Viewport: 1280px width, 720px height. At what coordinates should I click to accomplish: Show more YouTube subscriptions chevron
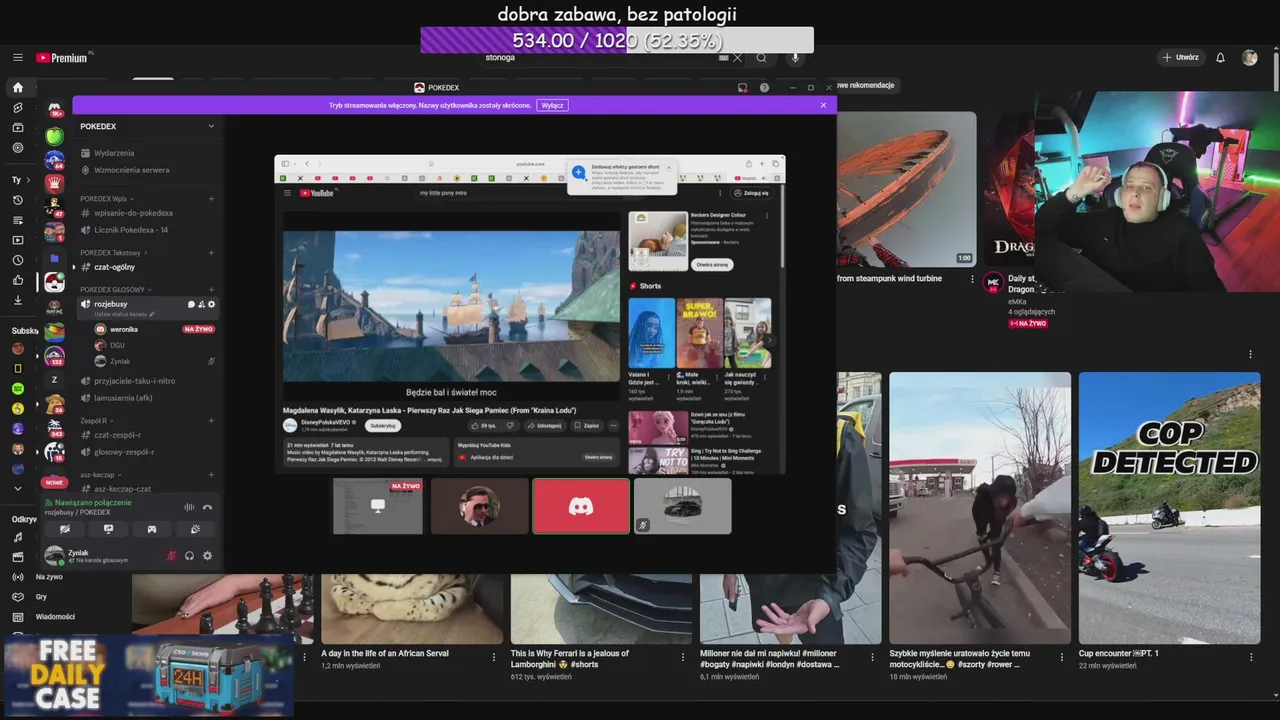pos(17,488)
